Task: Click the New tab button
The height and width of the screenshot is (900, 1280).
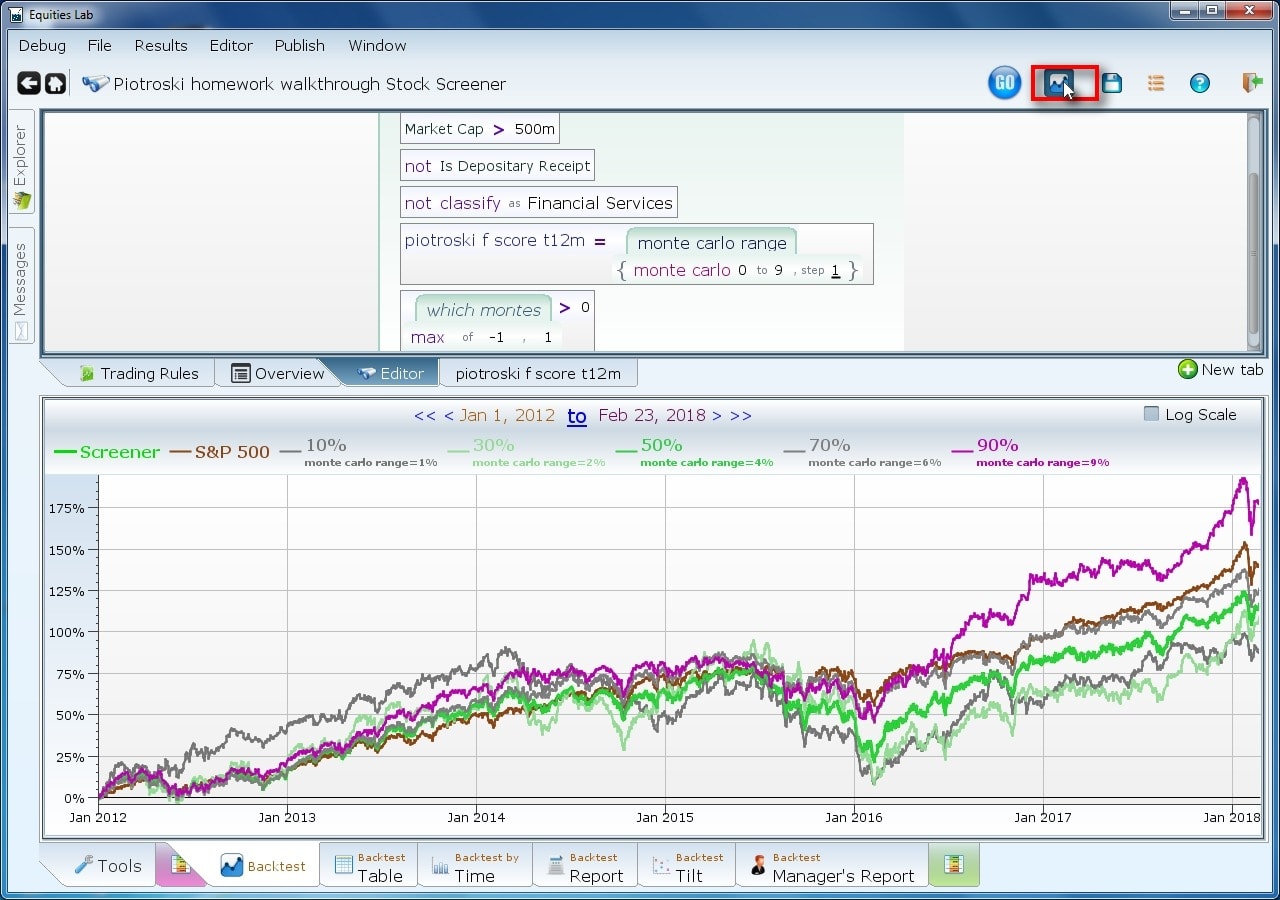Action: click(1220, 370)
